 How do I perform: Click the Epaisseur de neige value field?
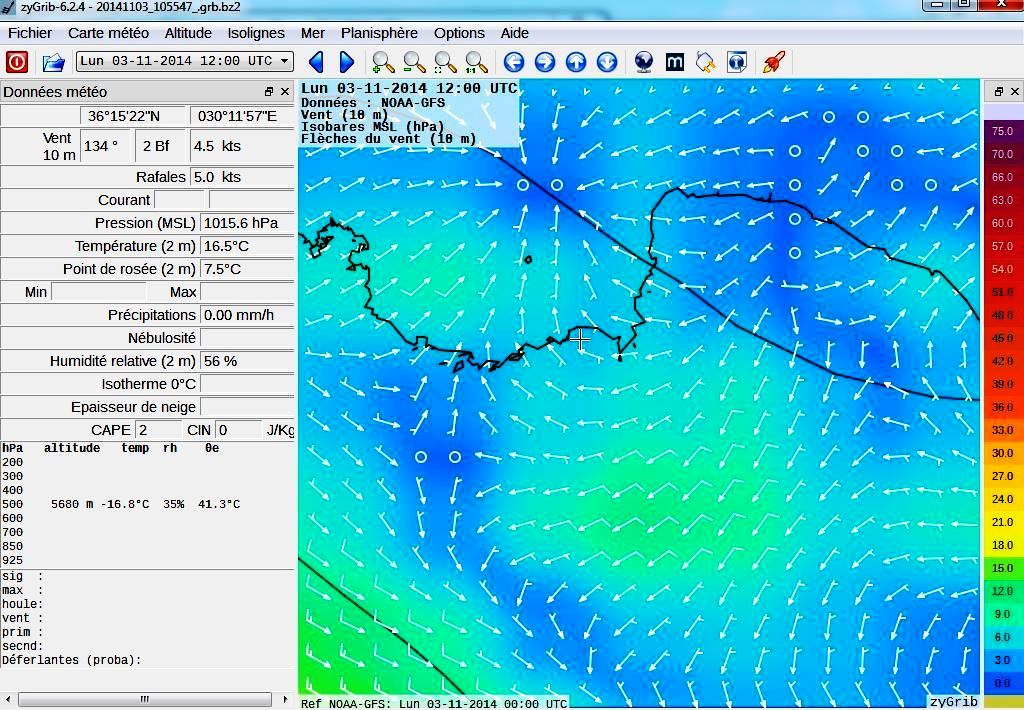247,407
